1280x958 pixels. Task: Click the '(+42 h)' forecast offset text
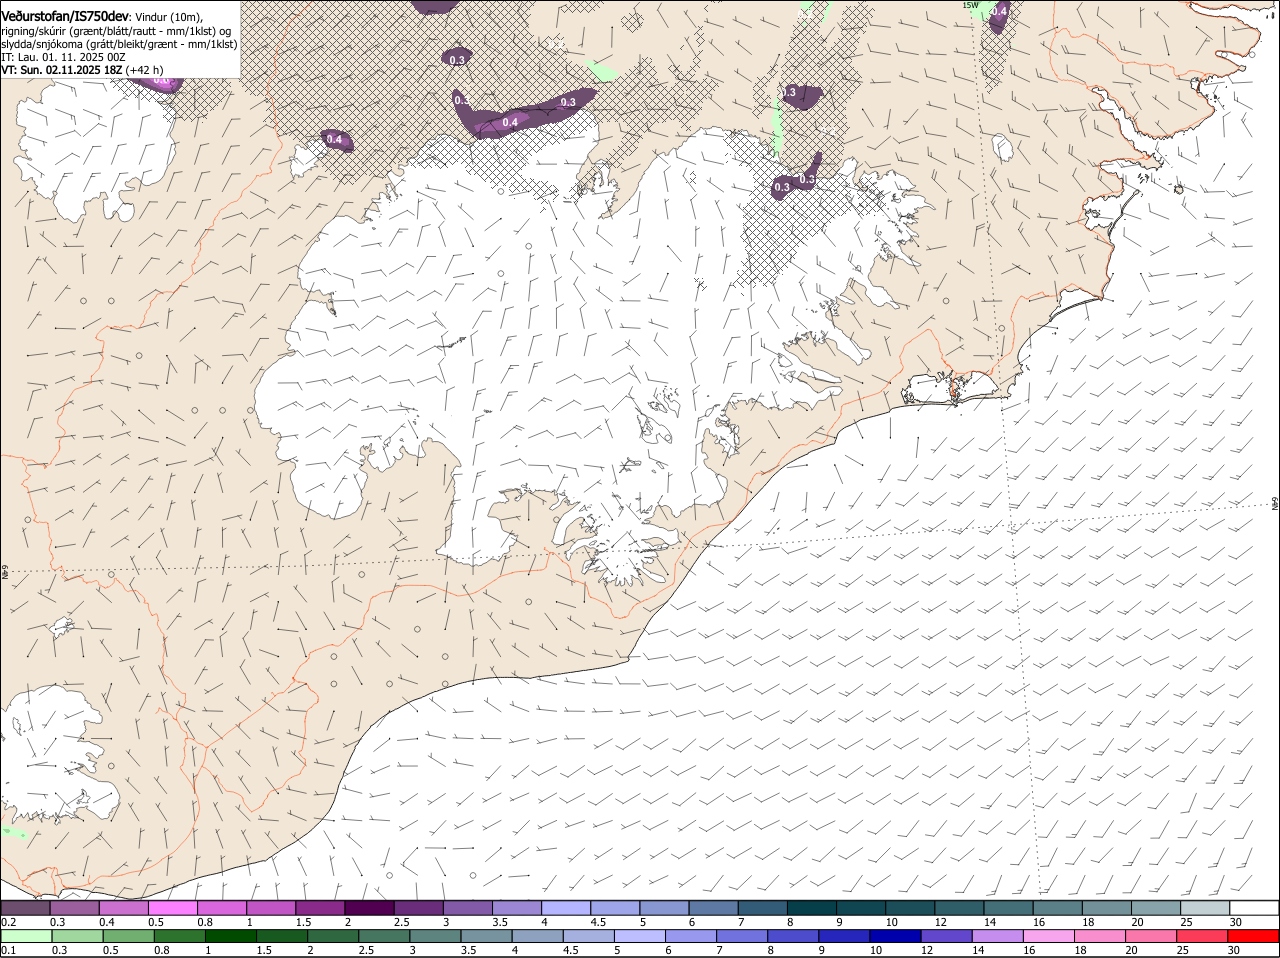[x=145, y=70]
